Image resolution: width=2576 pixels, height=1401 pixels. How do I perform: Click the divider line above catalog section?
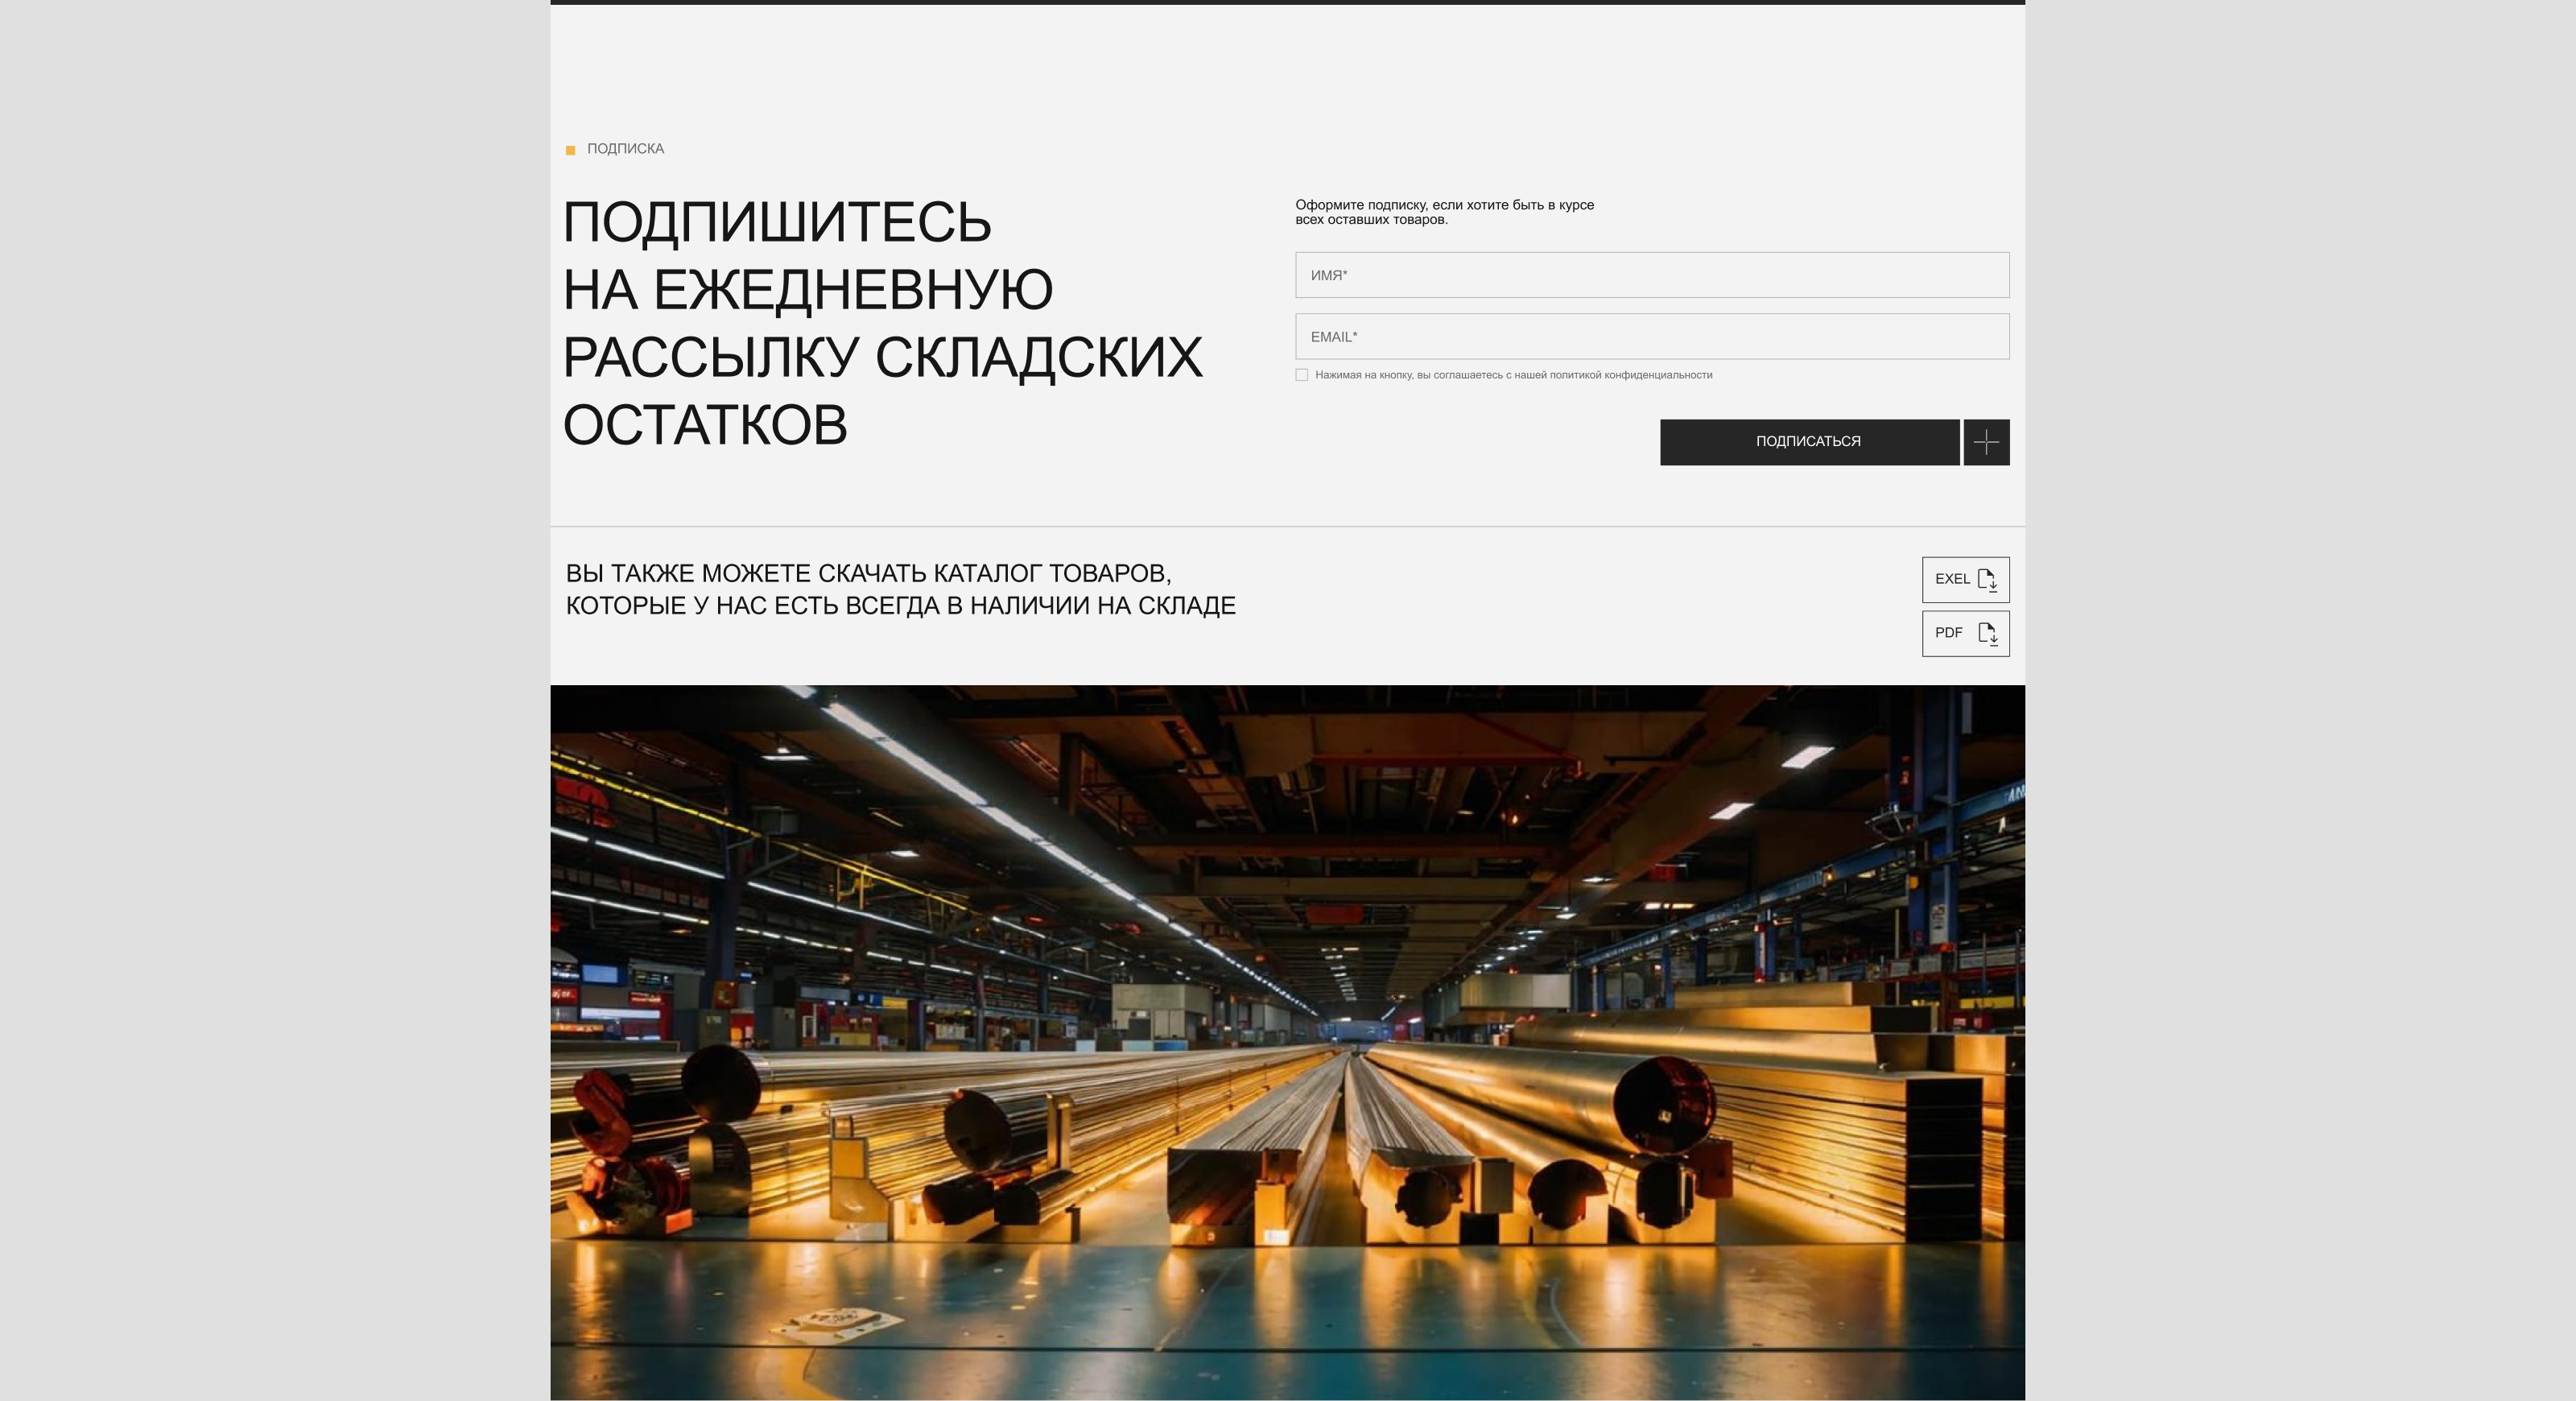pos(1287,526)
